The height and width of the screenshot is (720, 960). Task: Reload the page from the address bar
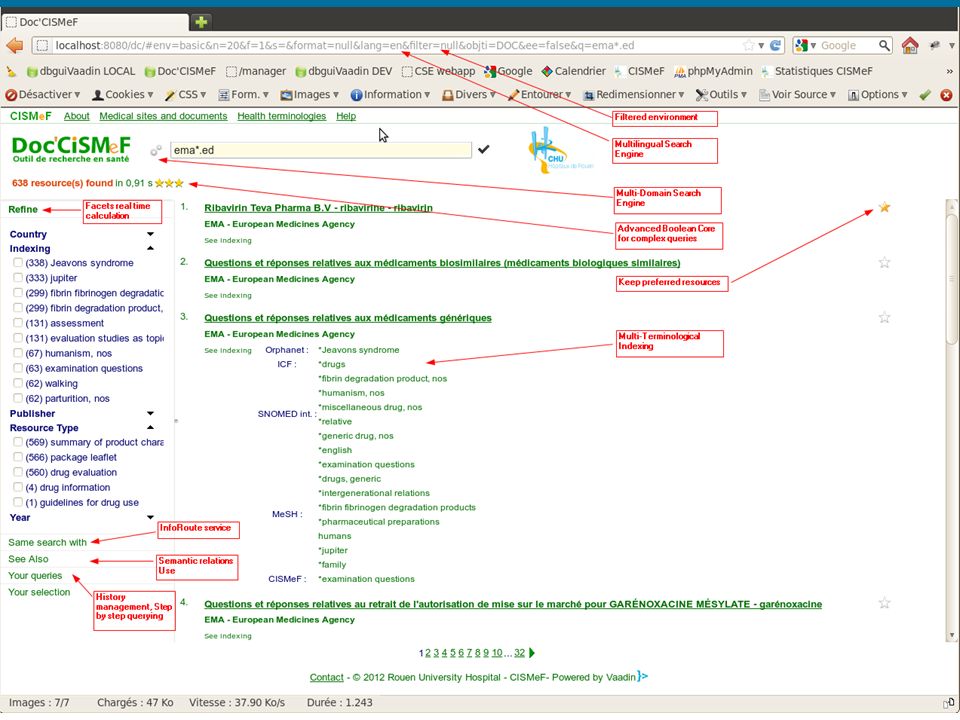pyautogui.click(x=776, y=45)
